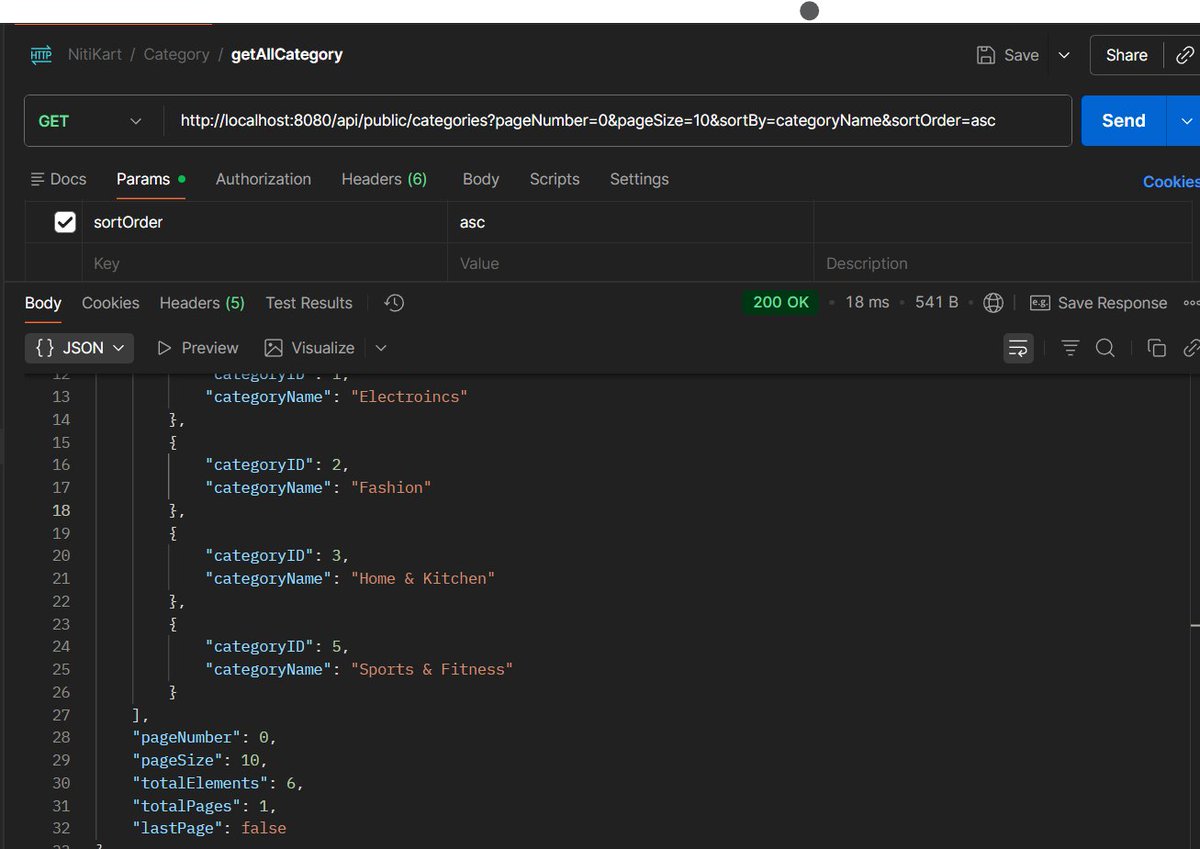The height and width of the screenshot is (849, 1200).
Task: Click the 541 B response size
Action: coord(937,302)
